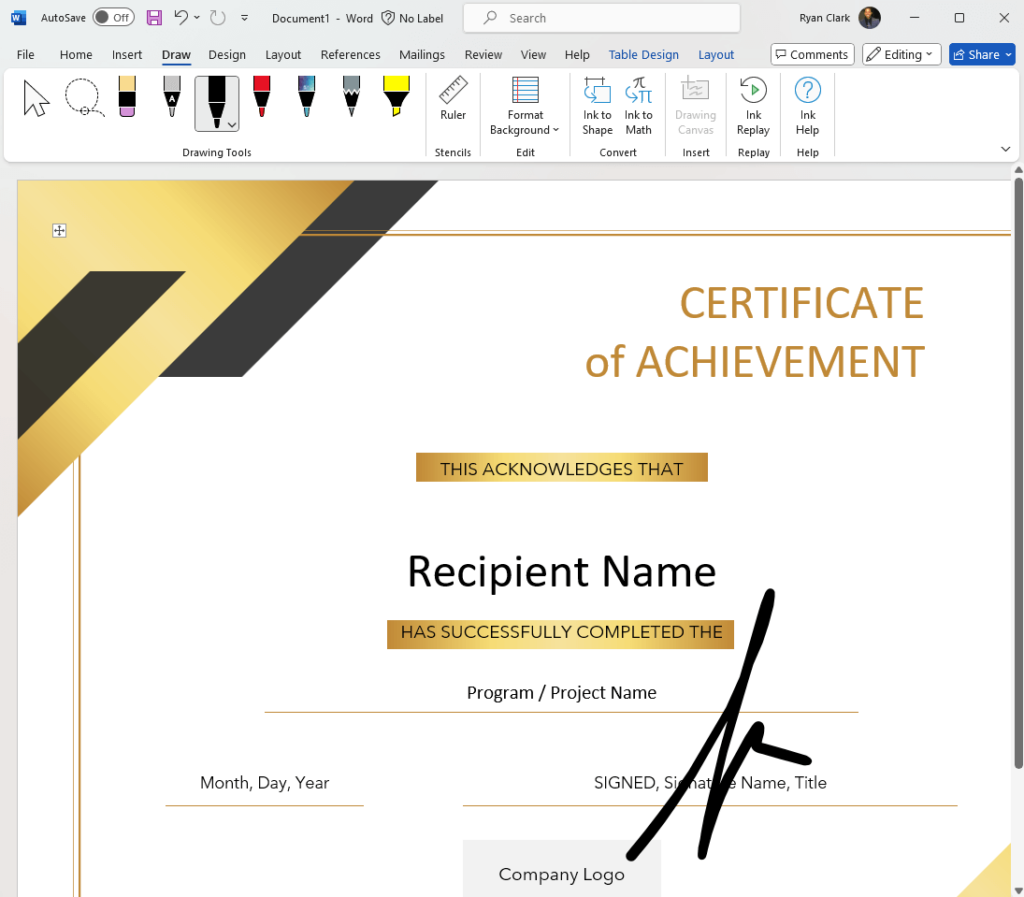
Task: Open the Table Design tab
Action: point(643,54)
